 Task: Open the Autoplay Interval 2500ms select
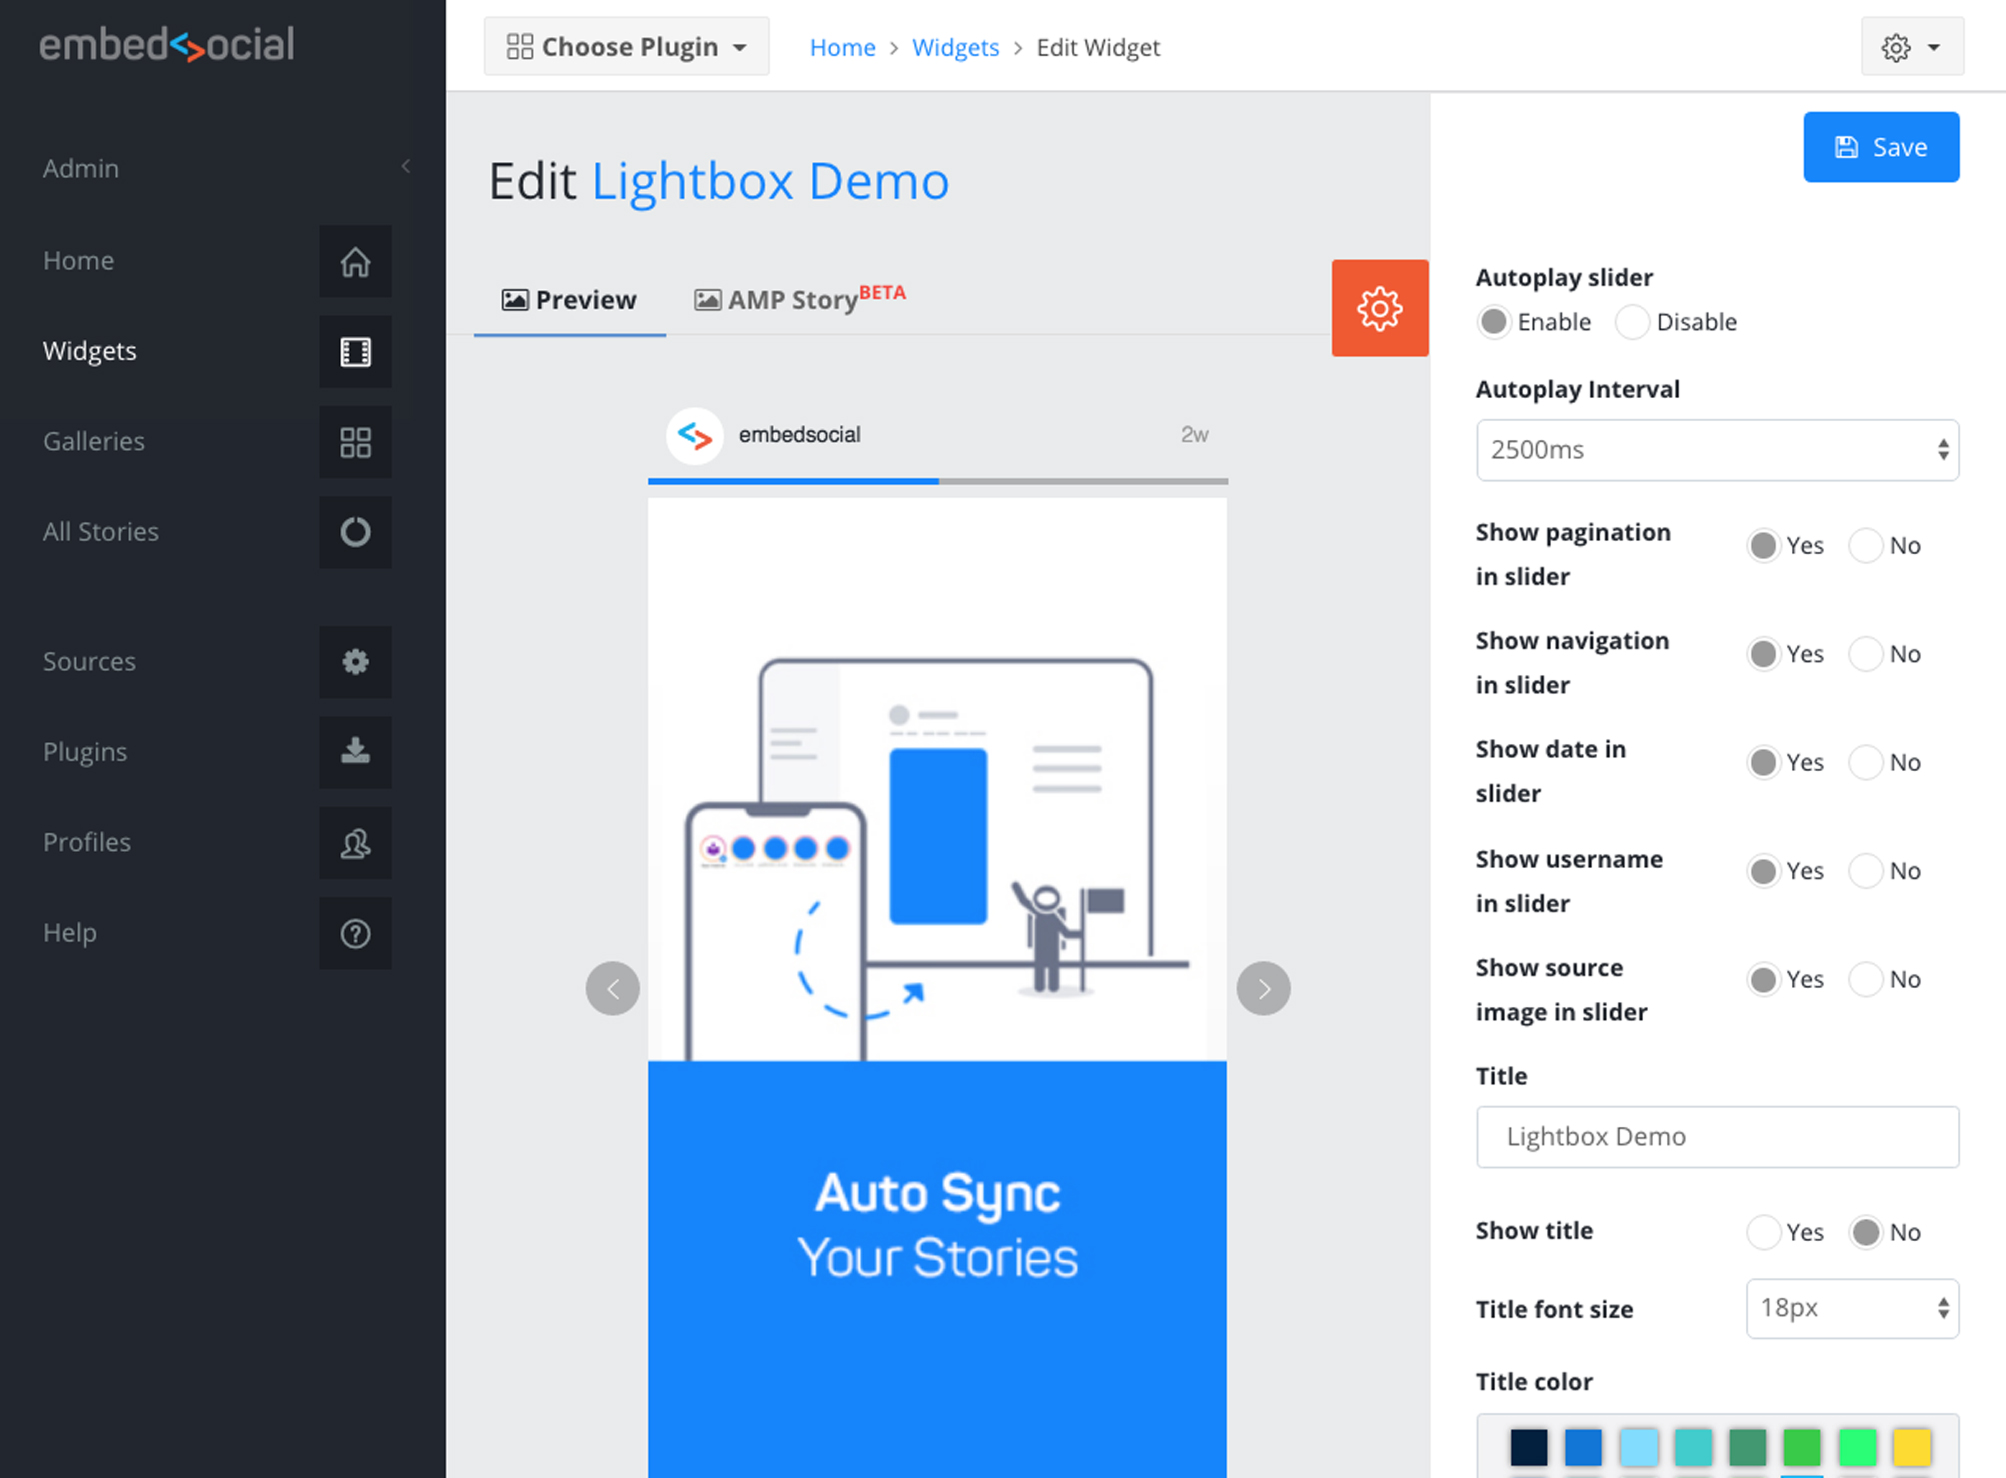1717,450
